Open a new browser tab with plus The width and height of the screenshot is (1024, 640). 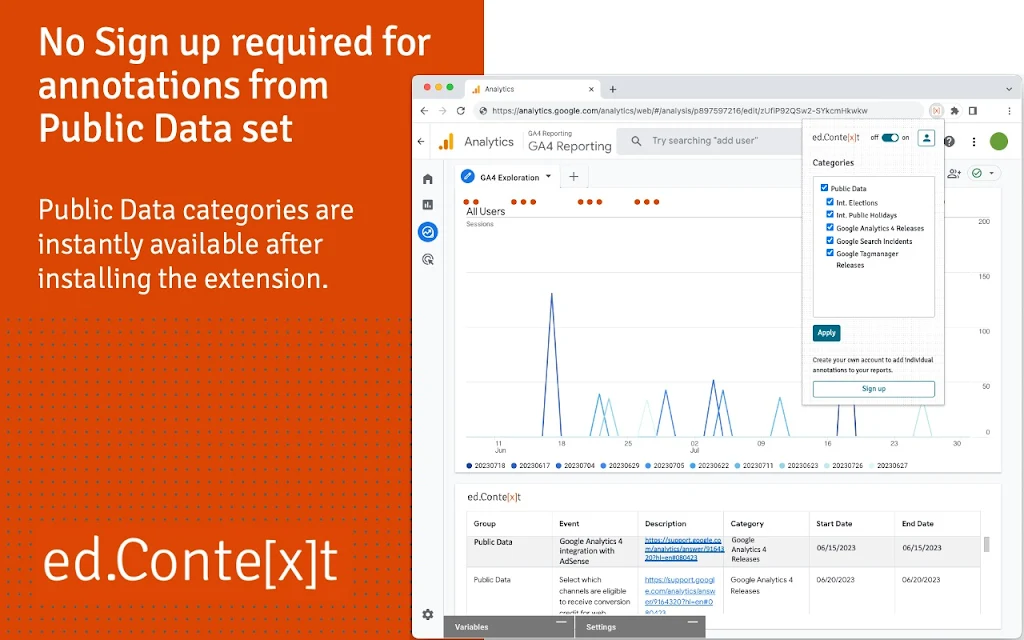(613, 89)
